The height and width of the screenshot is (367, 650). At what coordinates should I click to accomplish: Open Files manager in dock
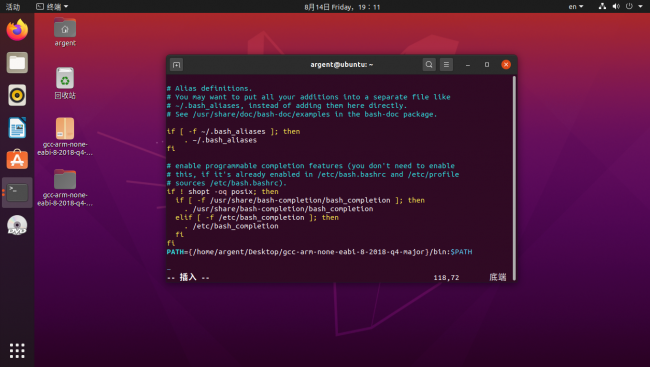[17, 63]
